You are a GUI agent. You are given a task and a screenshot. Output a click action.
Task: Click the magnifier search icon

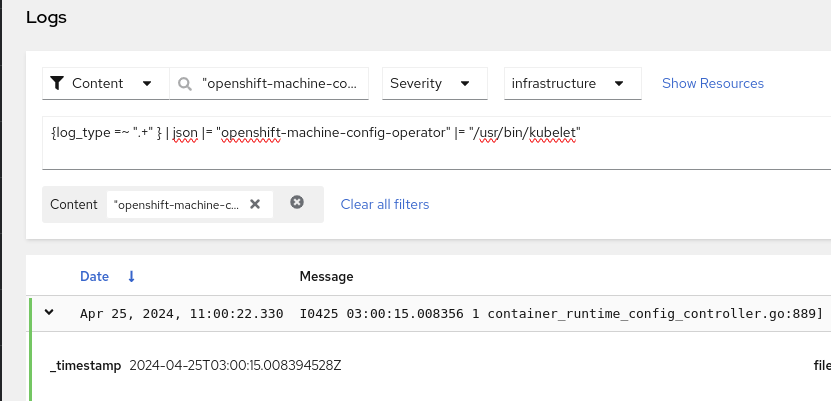[185, 84]
